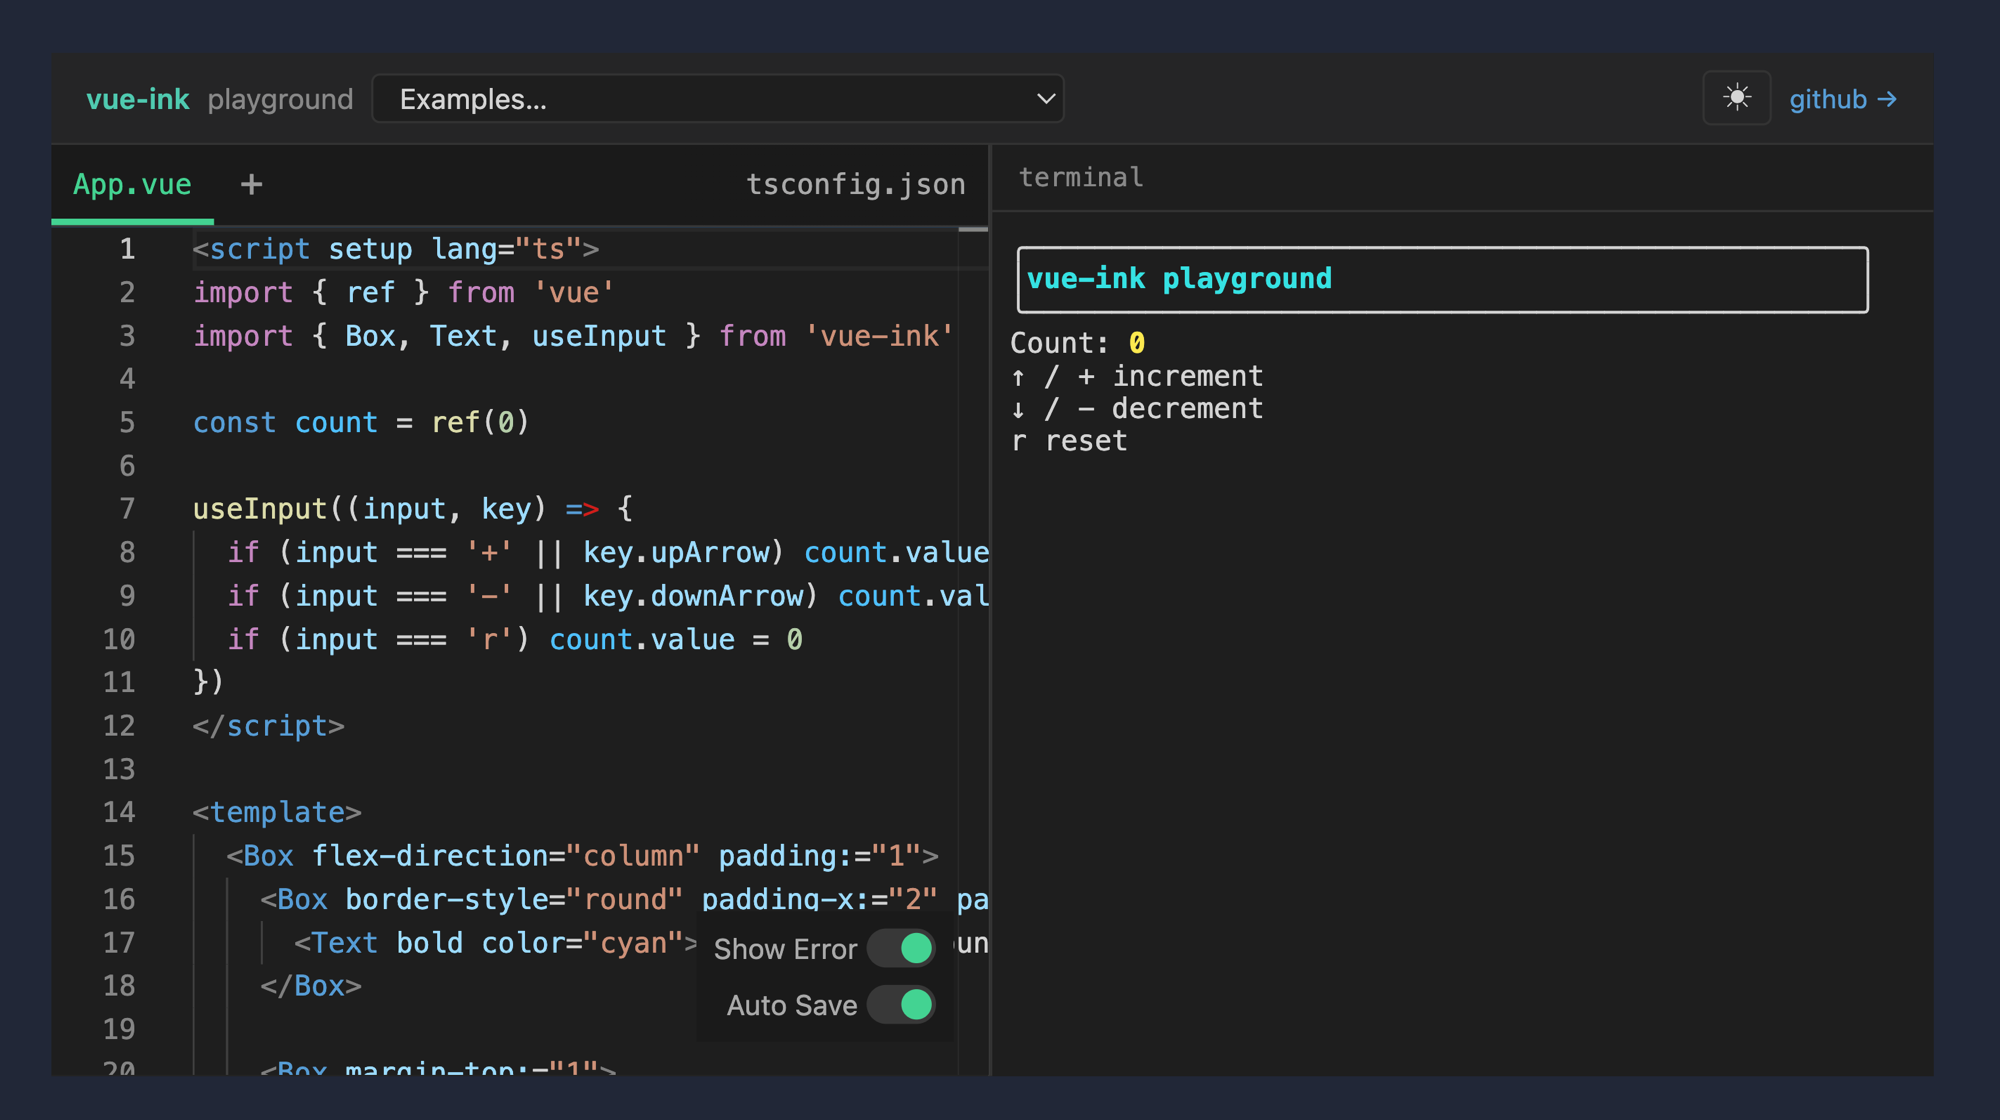
Task: Turn off the Auto Save switch
Action: (901, 1004)
